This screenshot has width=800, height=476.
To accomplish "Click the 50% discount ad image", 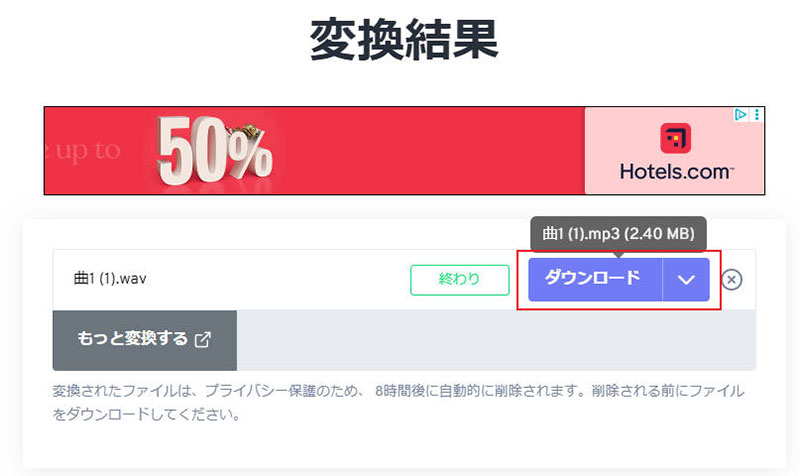I will pos(214,152).
